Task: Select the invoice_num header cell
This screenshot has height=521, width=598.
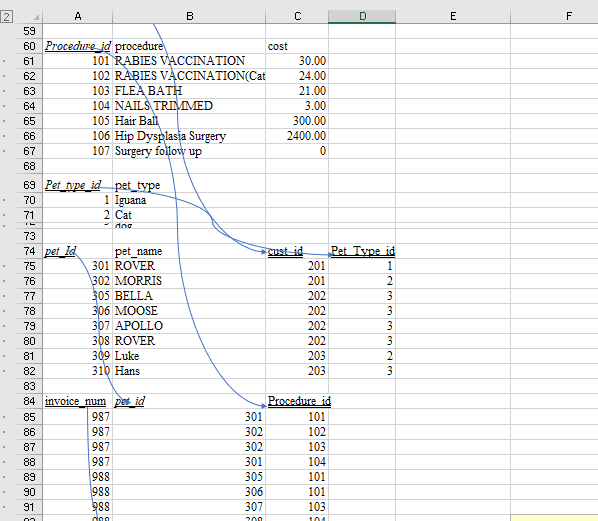Action: pyautogui.click(x=78, y=401)
